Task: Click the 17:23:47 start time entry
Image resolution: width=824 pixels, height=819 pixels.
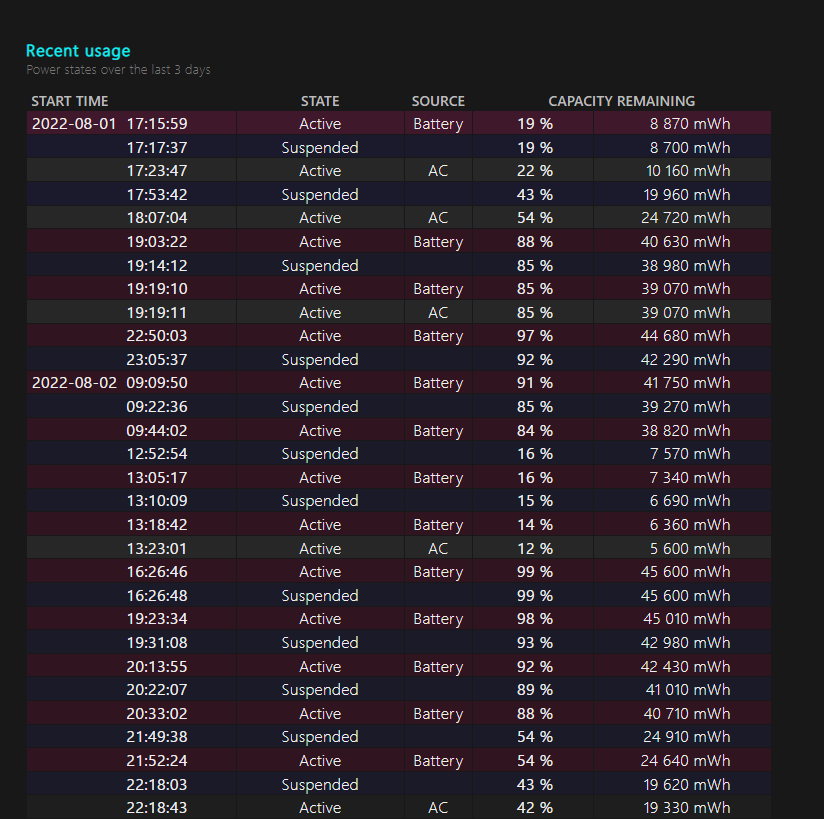Action: click(157, 171)
